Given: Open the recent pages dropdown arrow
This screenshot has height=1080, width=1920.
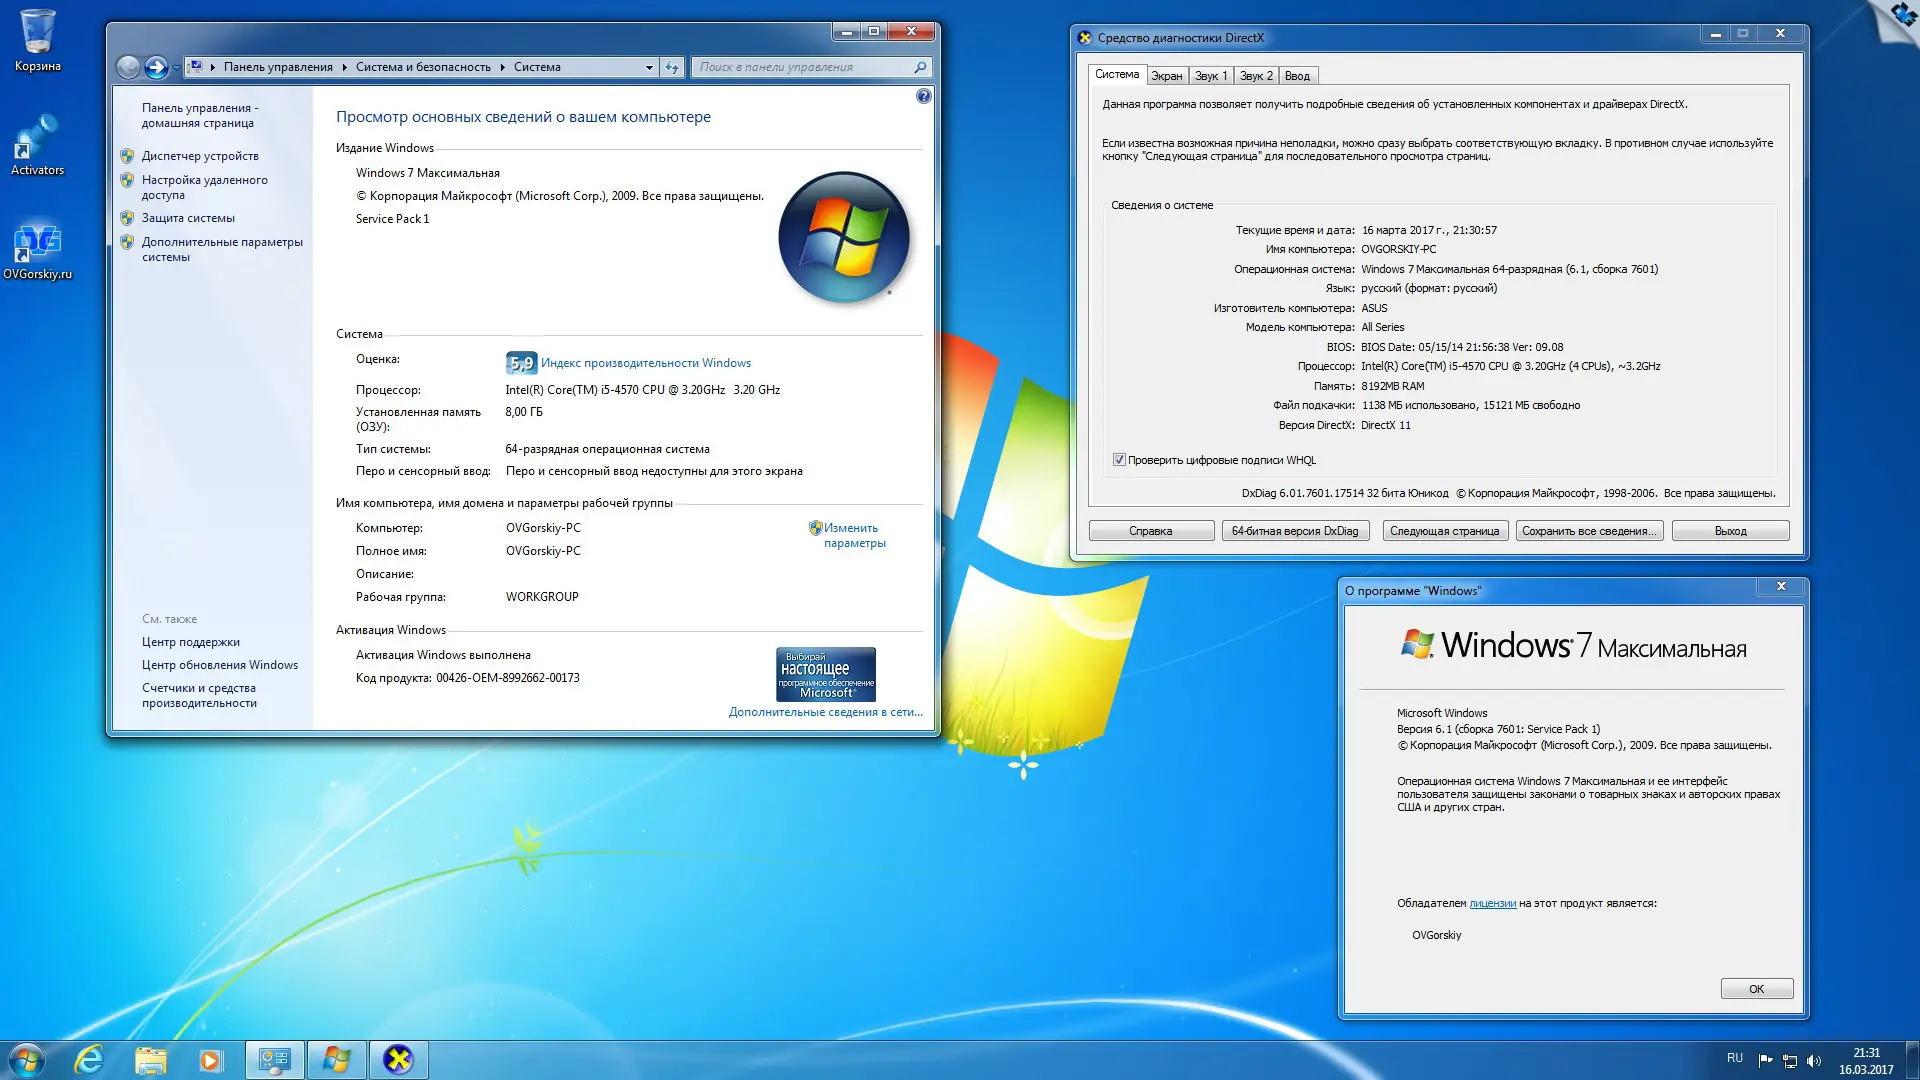Looking at the screenshot, I should pos(177,68).
